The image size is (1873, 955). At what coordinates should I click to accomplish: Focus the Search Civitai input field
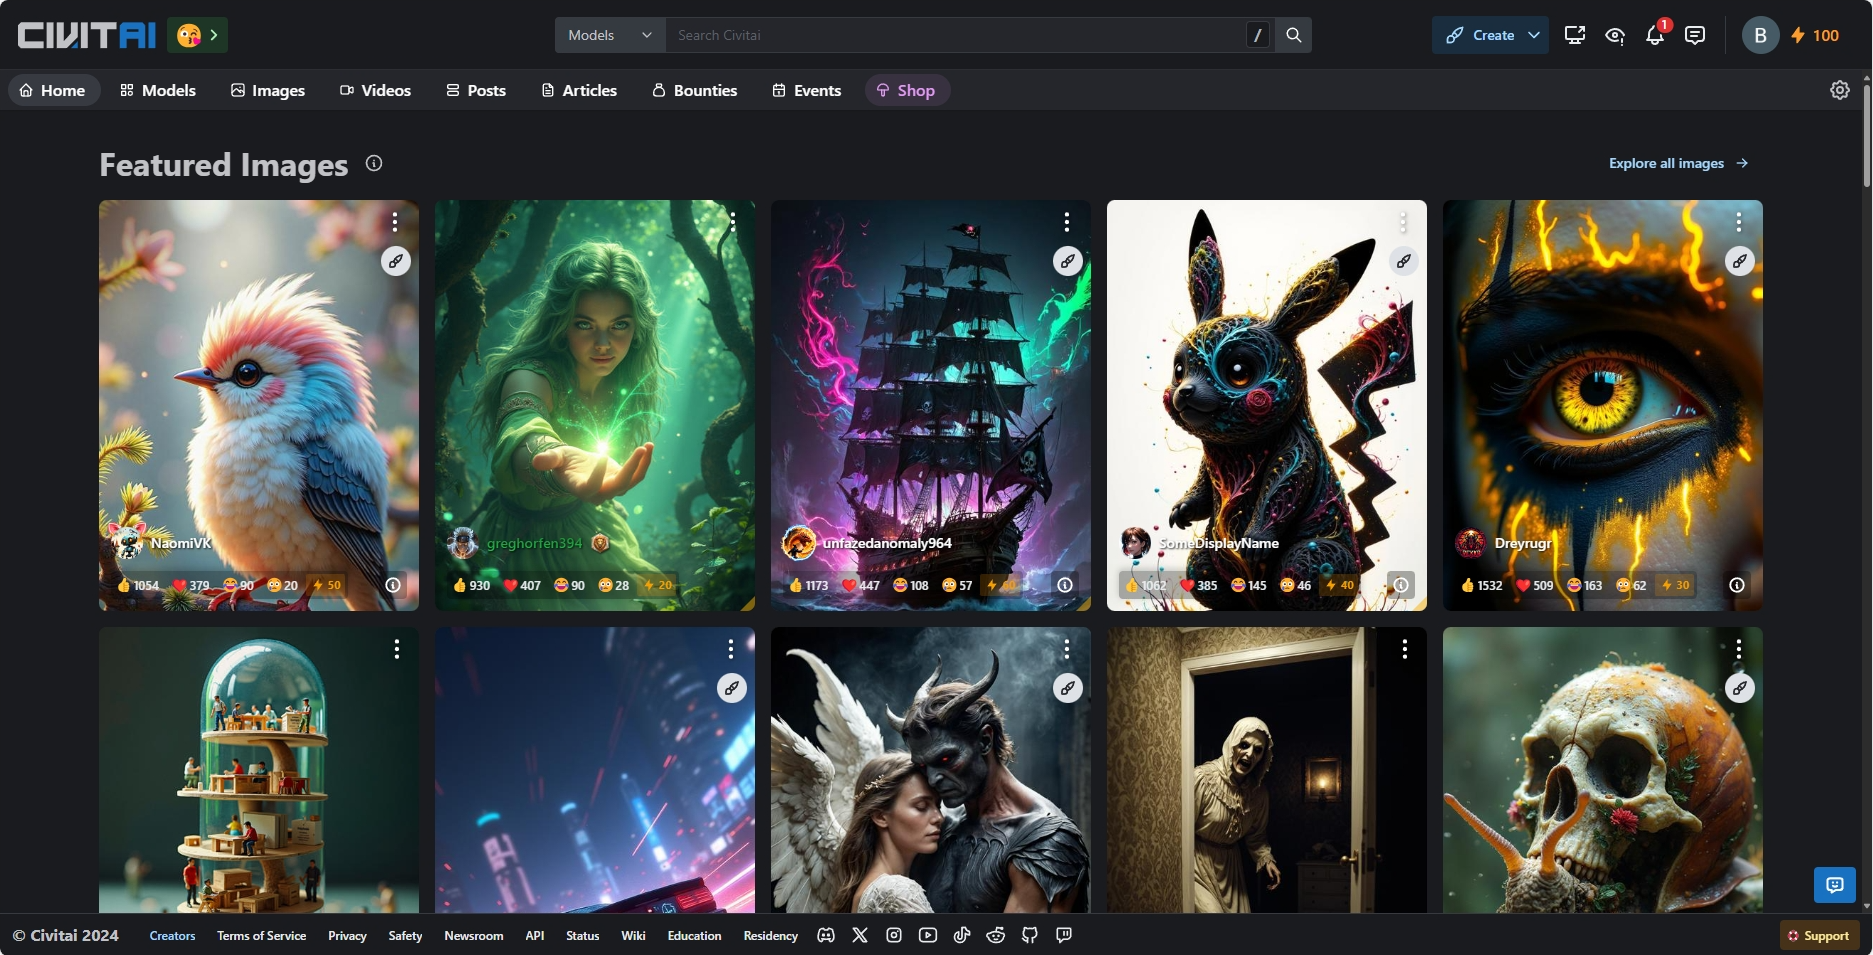955,35
